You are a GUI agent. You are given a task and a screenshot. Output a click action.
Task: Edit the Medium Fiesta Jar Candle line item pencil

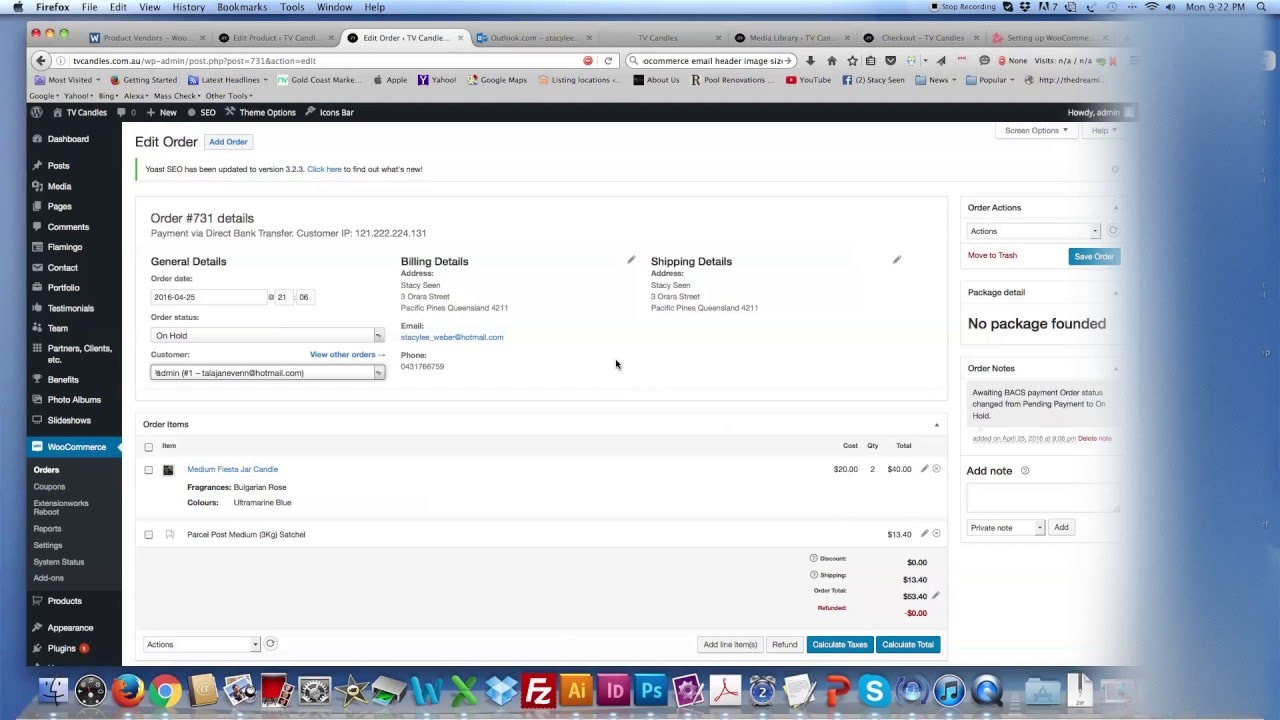[924, 469]
